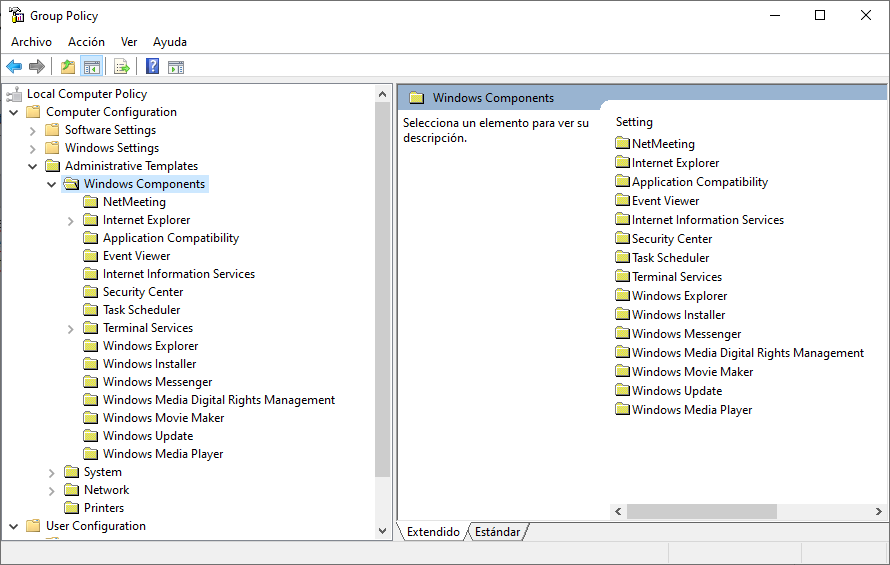Open the Ver menu
This screenshot has height=565, width=890.
click(129, 42)
